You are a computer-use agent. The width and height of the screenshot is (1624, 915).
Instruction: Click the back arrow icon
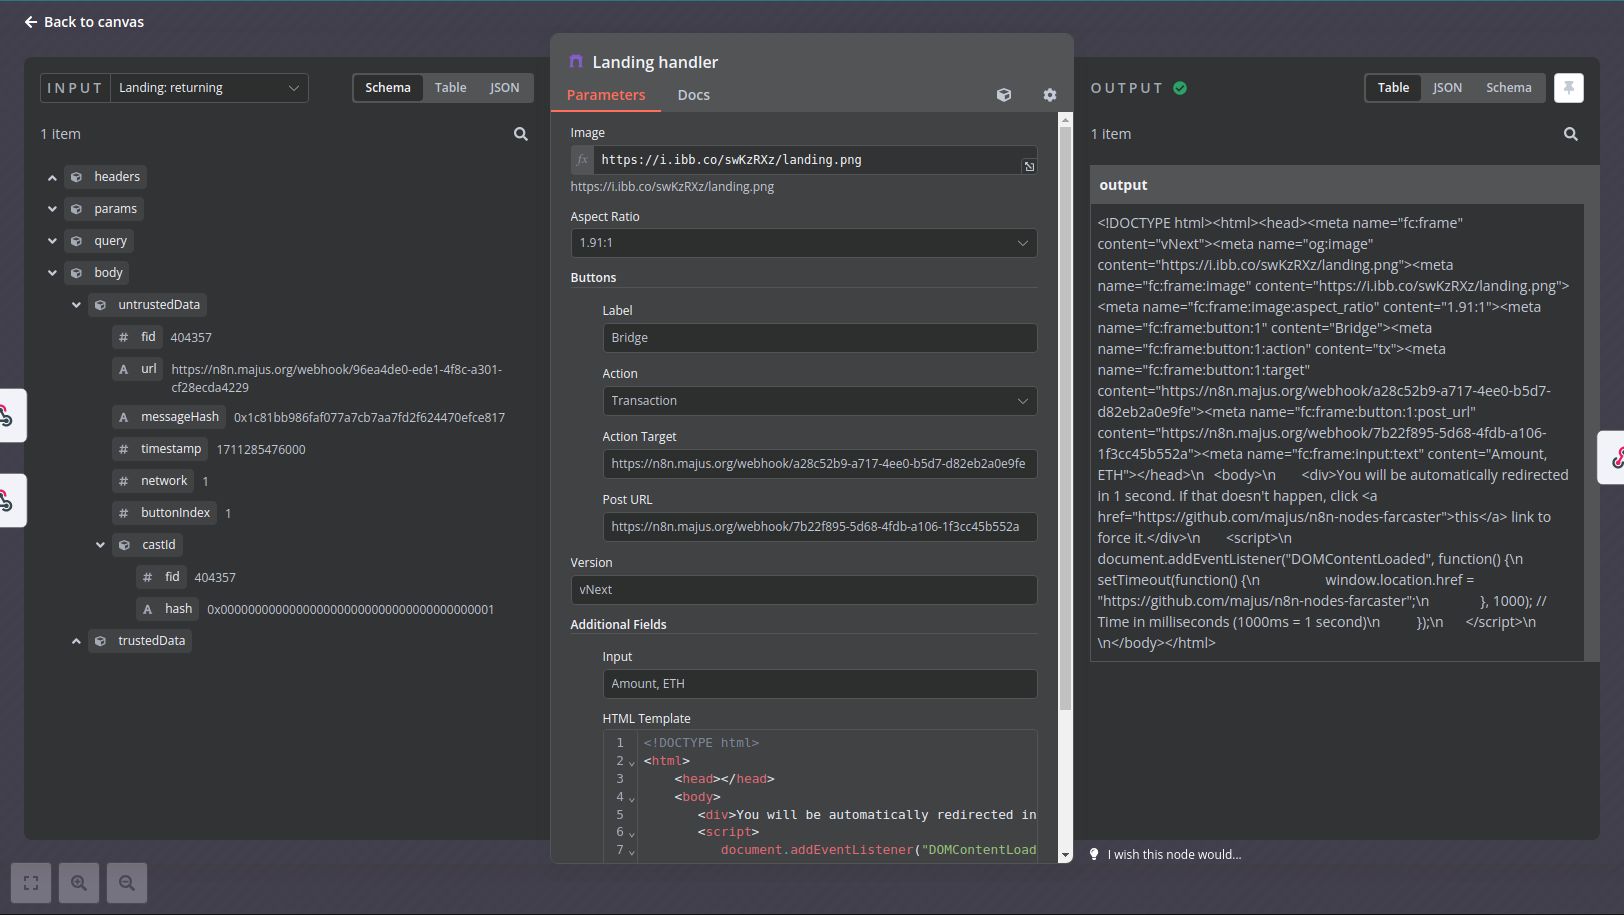(31, 22)
